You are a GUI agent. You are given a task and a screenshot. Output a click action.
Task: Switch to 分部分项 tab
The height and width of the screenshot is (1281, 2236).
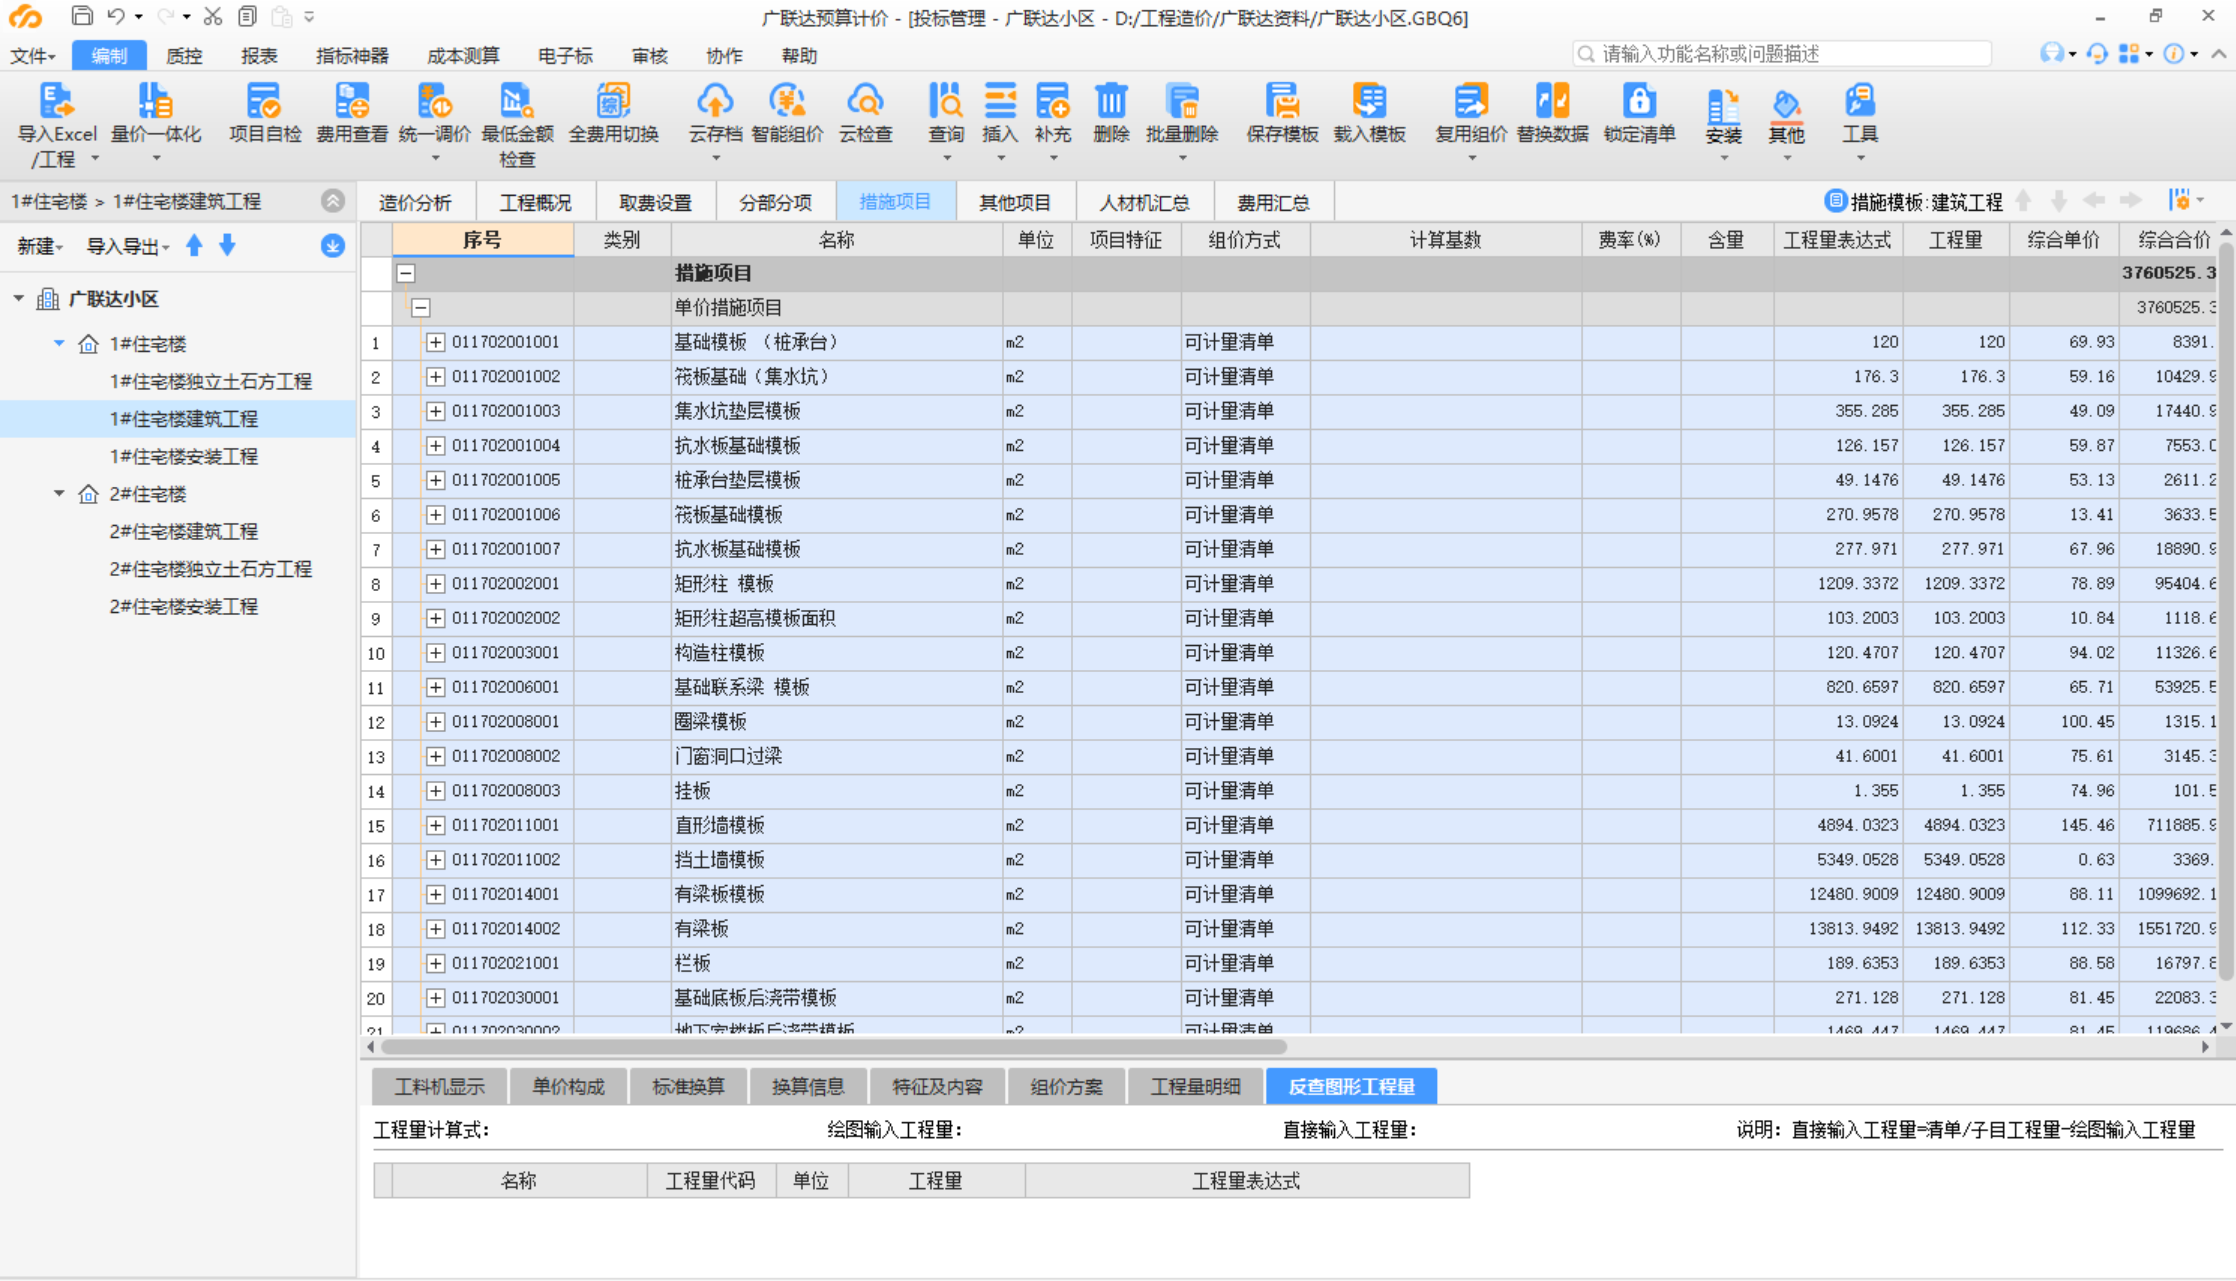775,202
